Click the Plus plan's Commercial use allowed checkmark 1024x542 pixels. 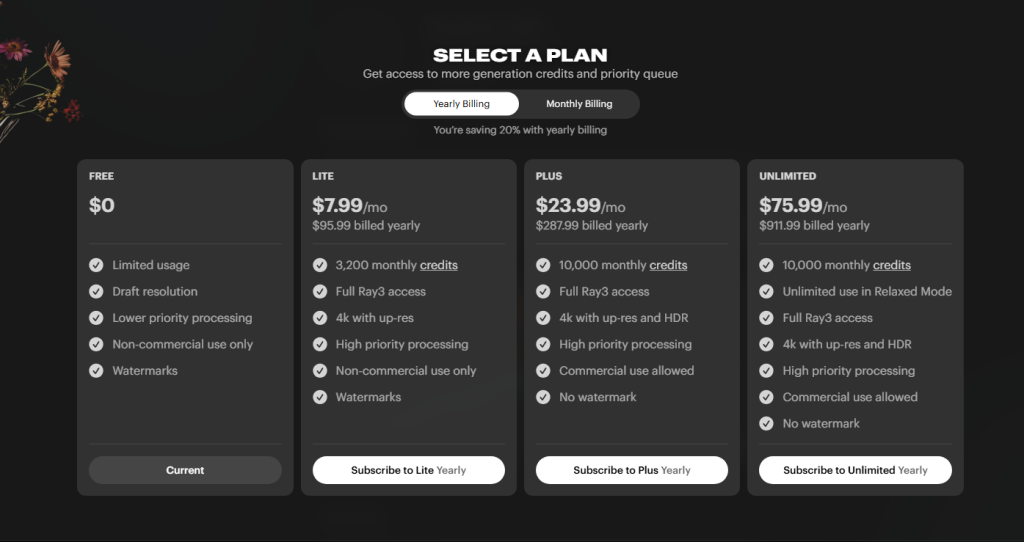[x=543, y=371]
